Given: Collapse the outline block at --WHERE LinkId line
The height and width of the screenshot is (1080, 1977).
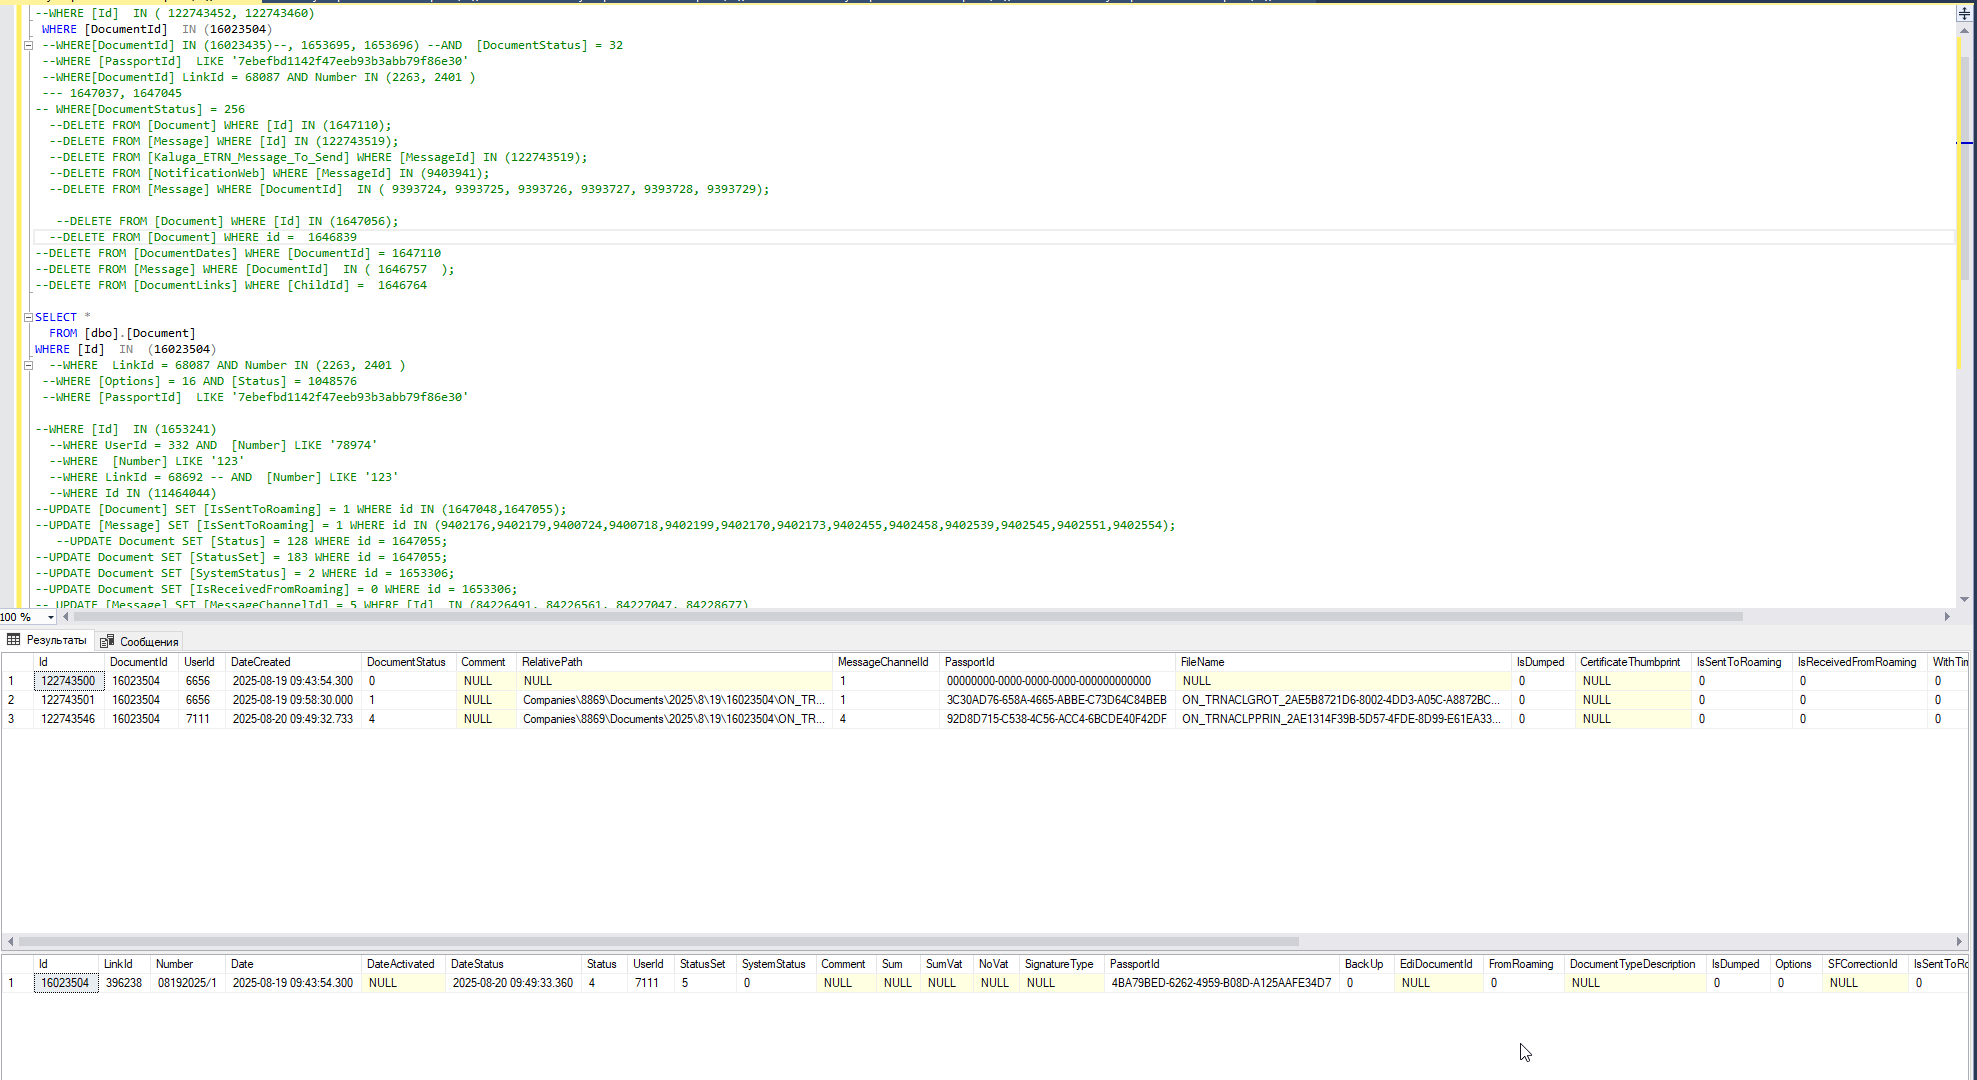Looking at the screenshot, I should pyautogui.click(x=28, y=365).
